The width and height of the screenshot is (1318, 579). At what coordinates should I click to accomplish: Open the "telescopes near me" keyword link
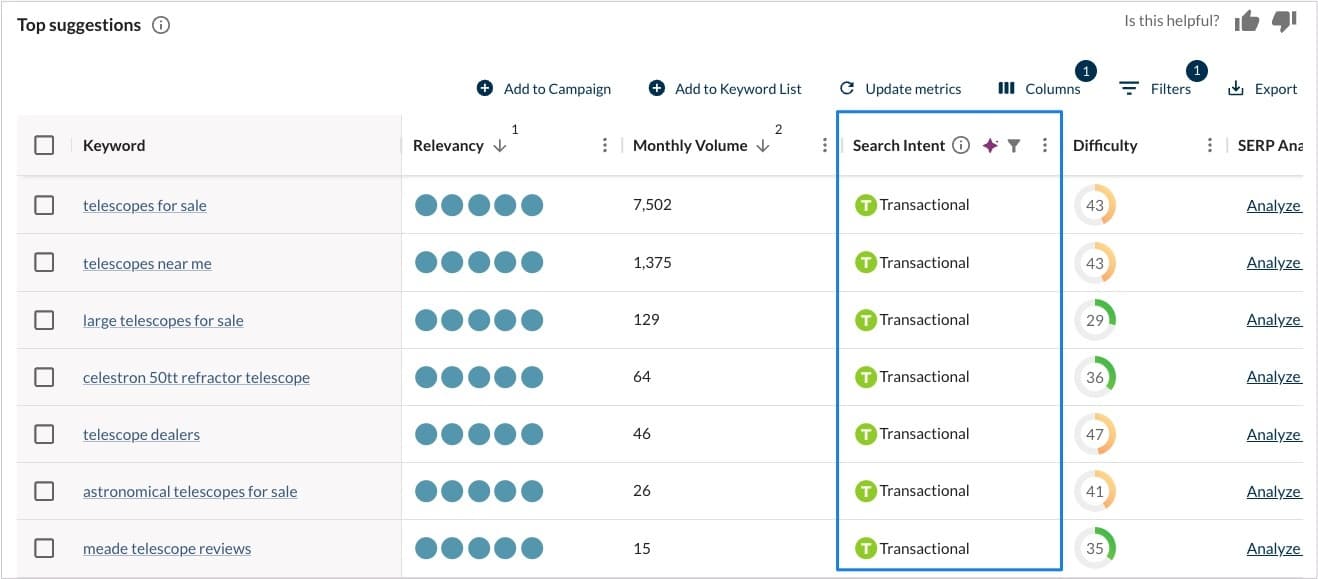click(x=147, y=264)
